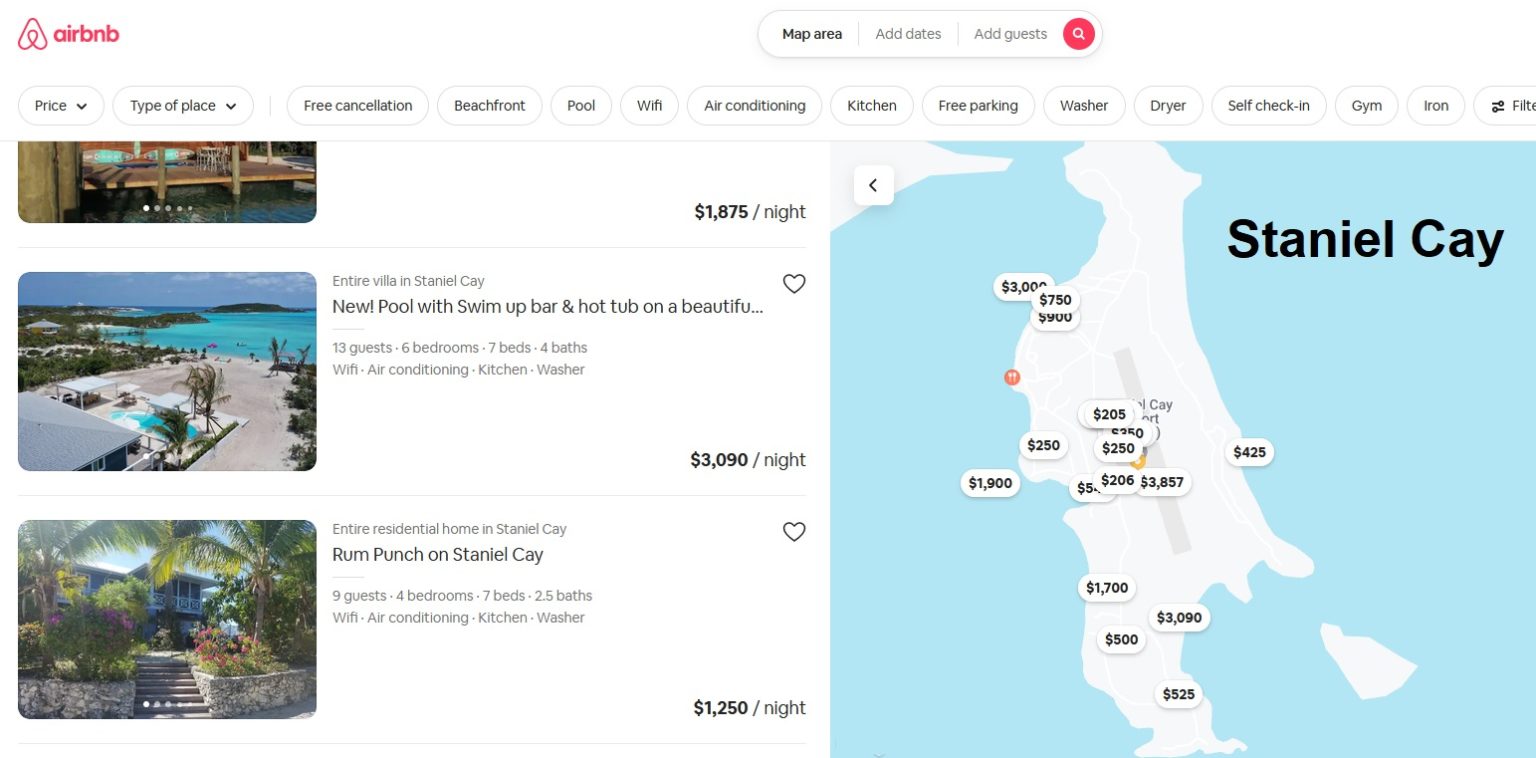
Task: Open the Map area search field
Action: point(811,33)
